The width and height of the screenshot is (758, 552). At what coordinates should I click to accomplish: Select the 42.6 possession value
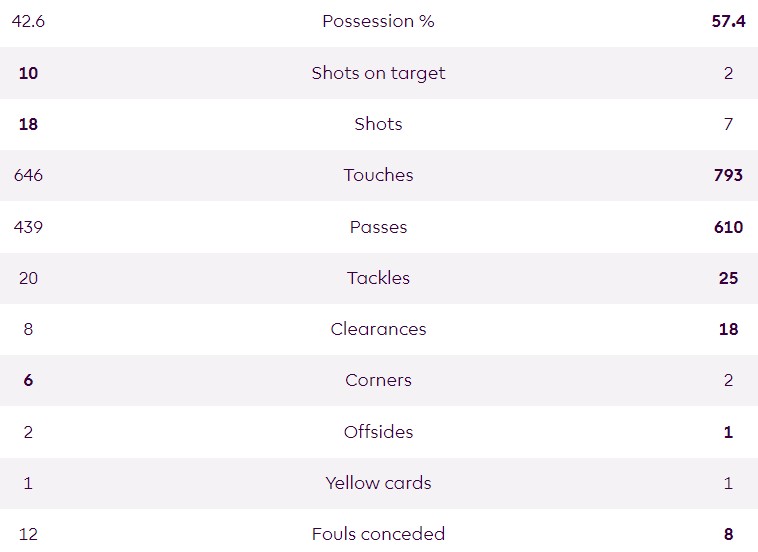click(x=28, y=21)
